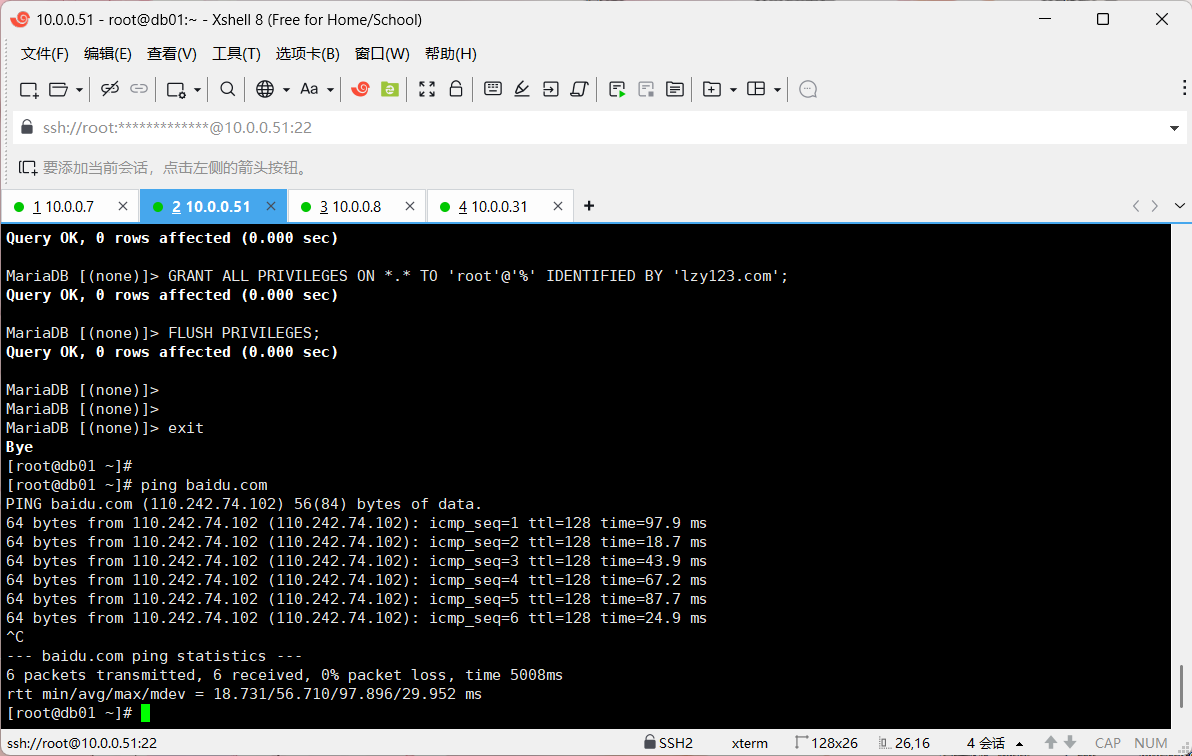Expand the Open Session dropdown arrow
This screenshot has height=756, width=1192.
point(79,90)
